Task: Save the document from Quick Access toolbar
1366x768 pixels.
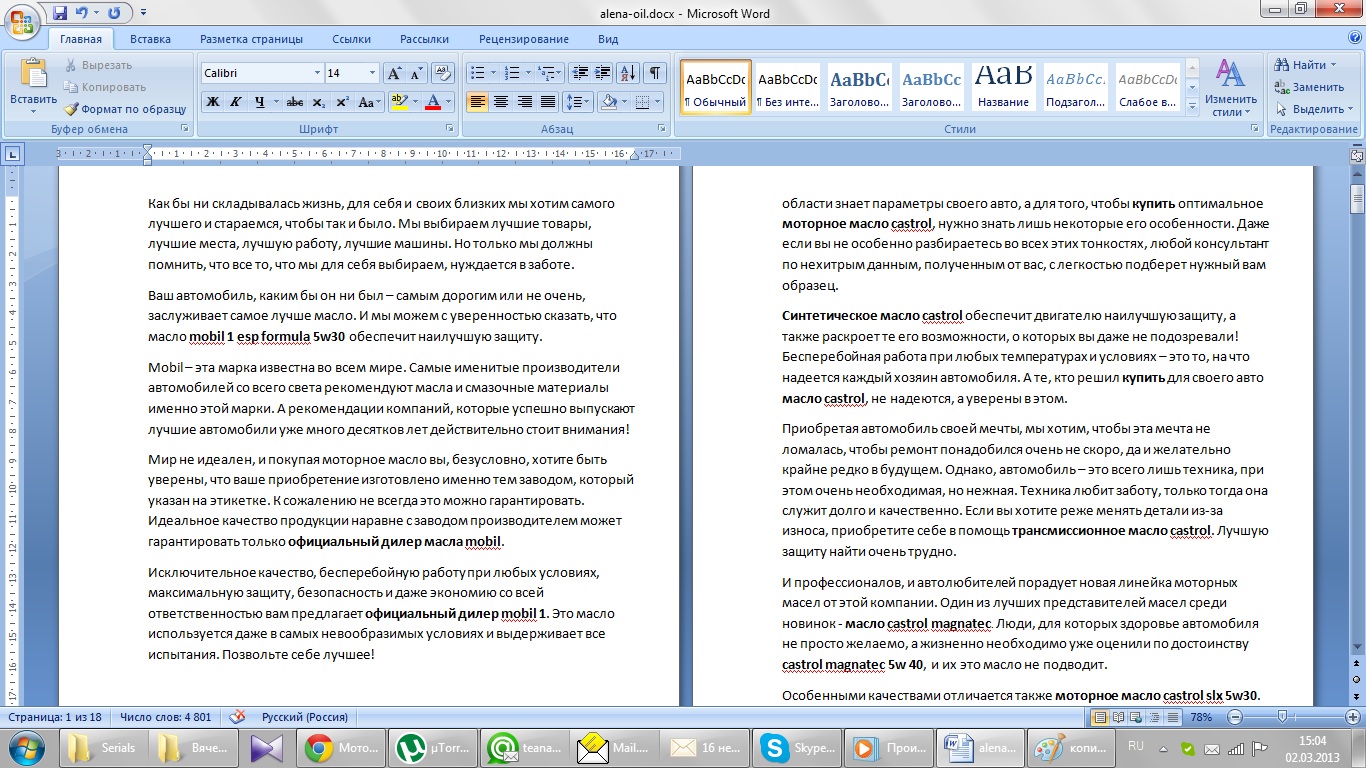Action: [60, 13]
